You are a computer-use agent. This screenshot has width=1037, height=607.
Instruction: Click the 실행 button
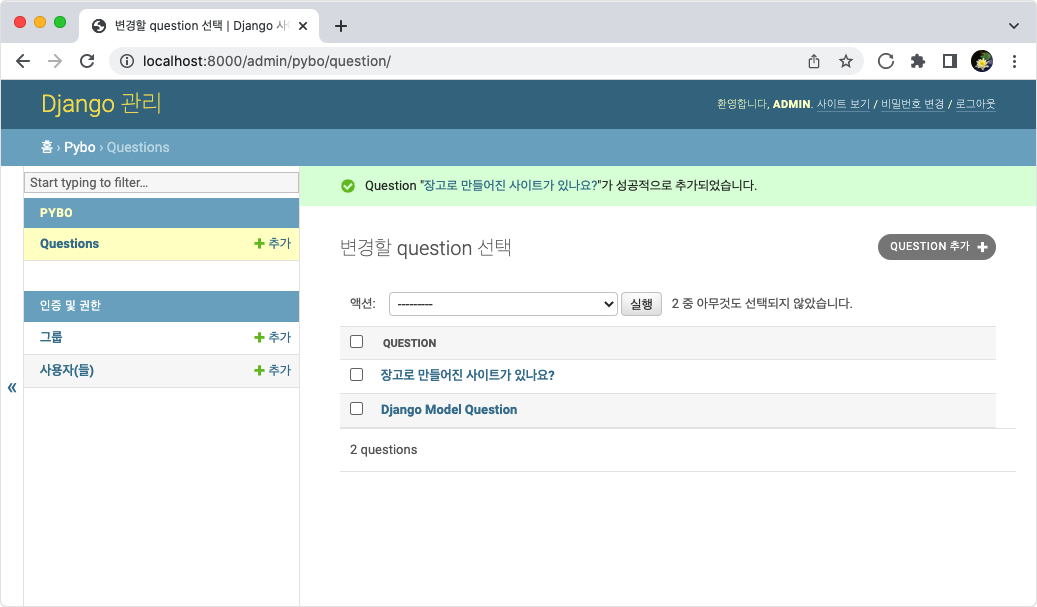click(641, 304)
